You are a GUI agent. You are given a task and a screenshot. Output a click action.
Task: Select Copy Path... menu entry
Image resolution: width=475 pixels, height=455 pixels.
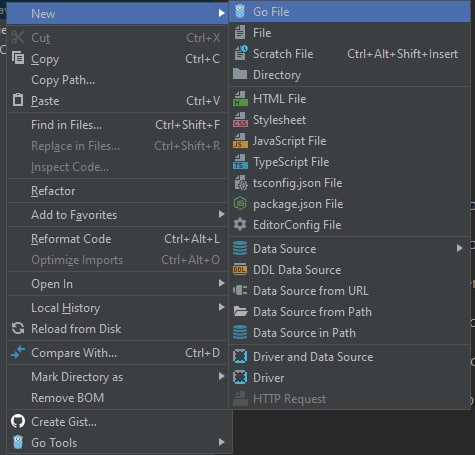click(117, 80)
